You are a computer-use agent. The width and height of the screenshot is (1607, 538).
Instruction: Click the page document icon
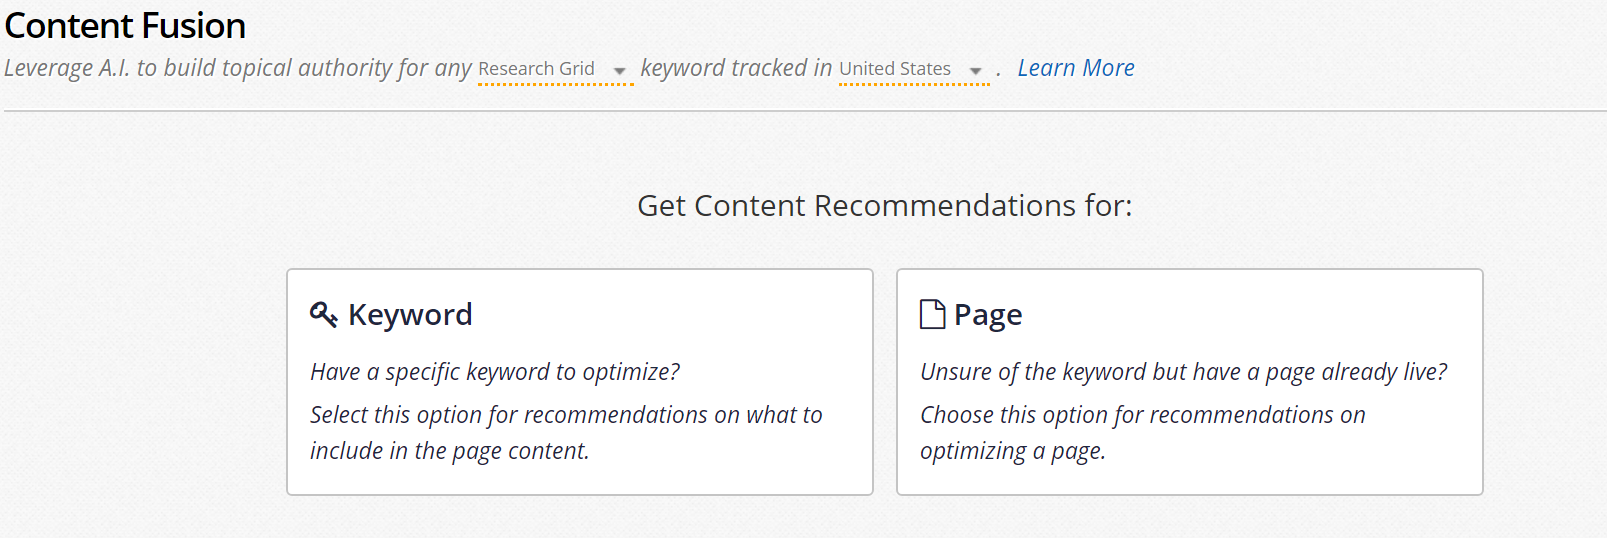932,314
